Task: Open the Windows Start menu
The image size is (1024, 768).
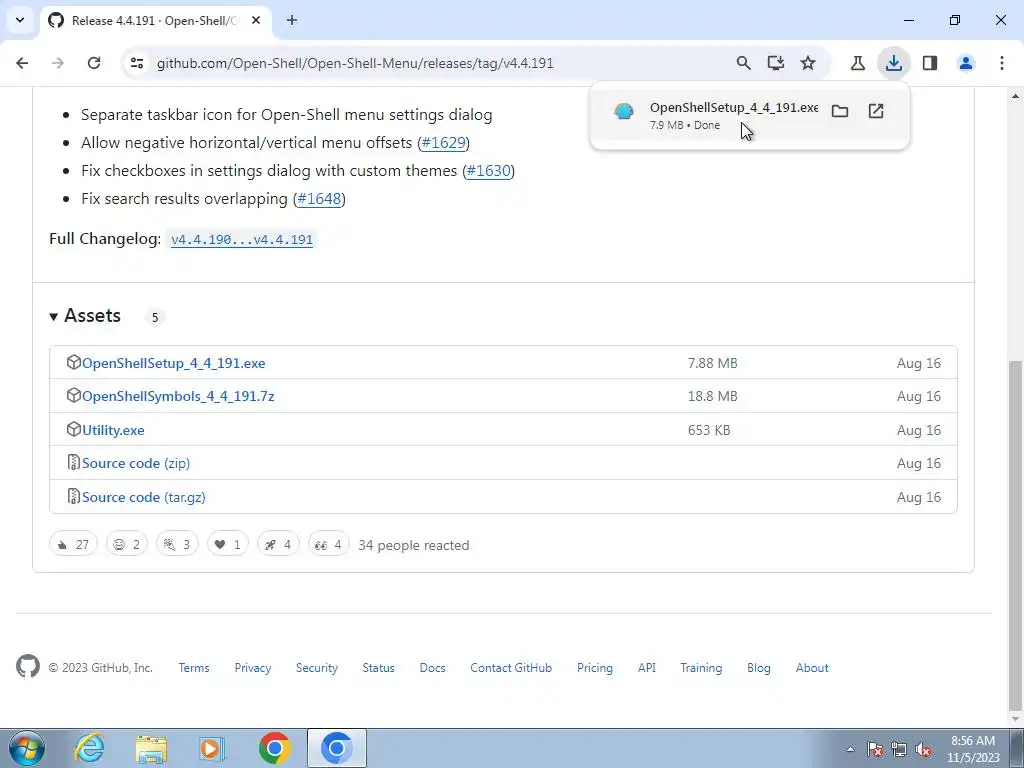Action: click(26, 748)
